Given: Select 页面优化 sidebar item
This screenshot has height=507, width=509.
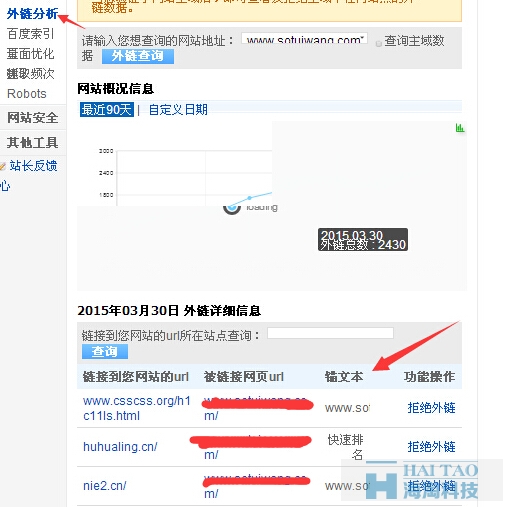Looking at the screenshot, I should point(30,54).
